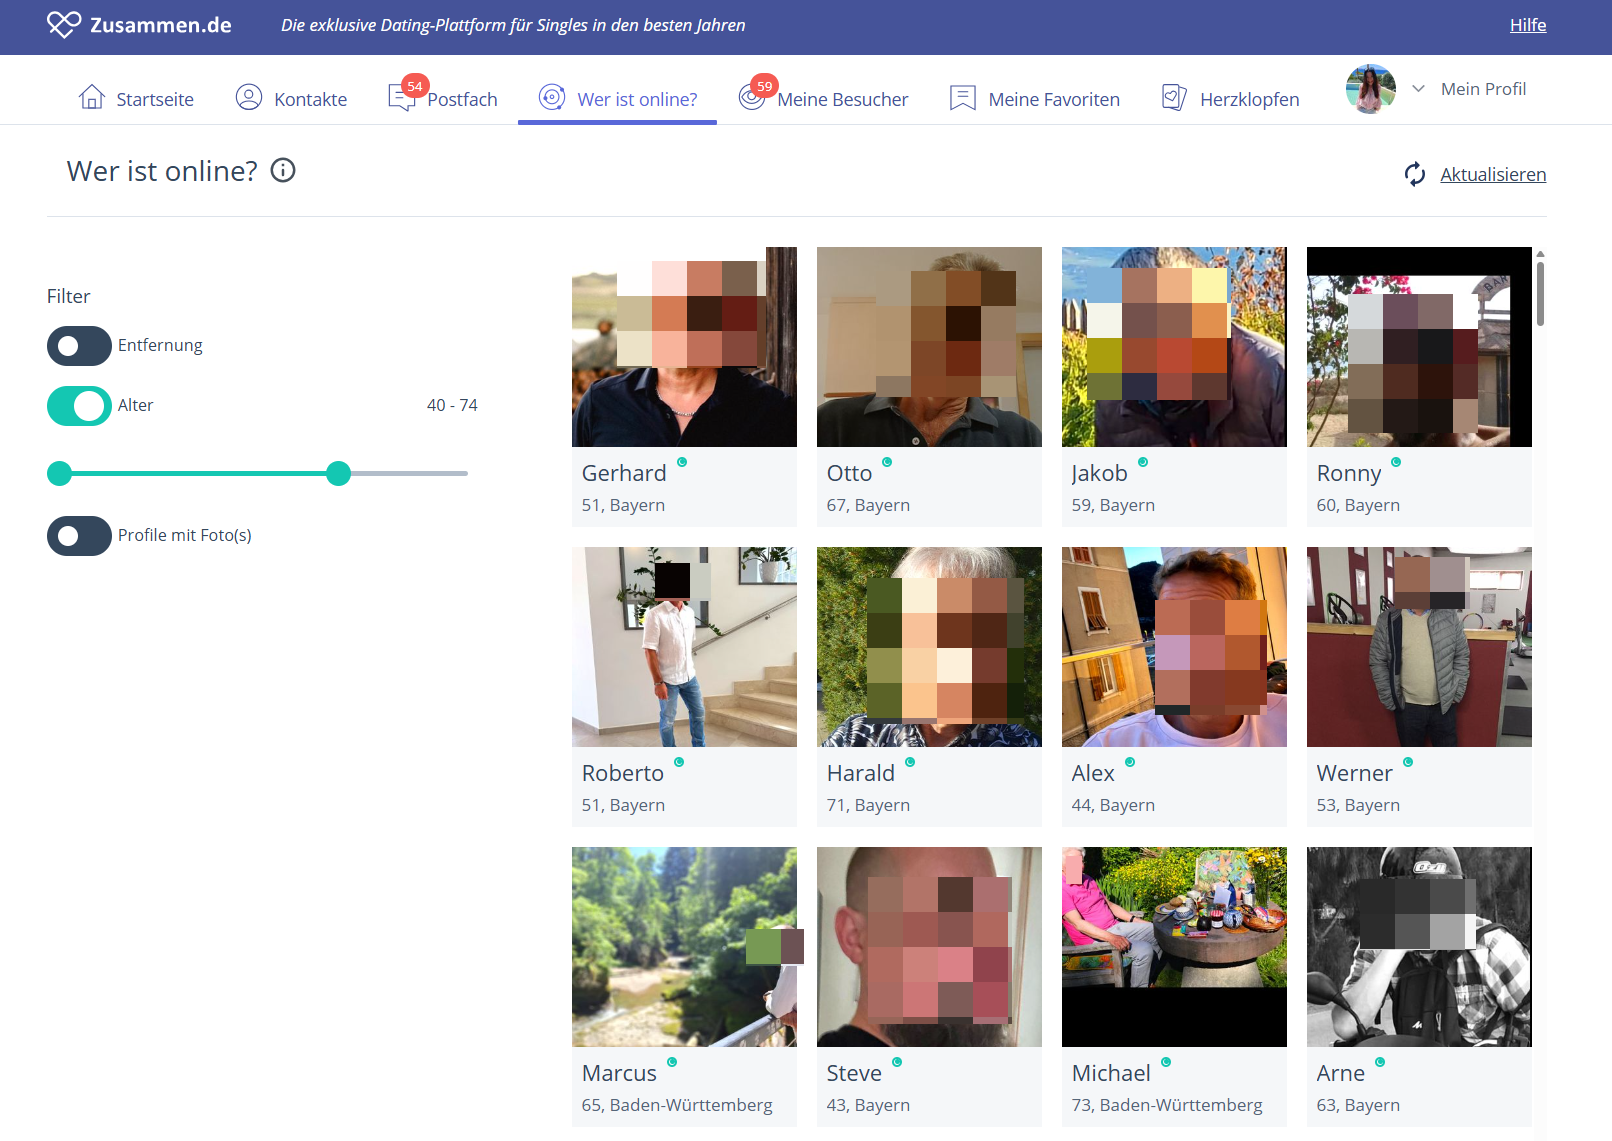Image resolution: width=1612 pixels, height=1141 pixels.
Task: Click the Wer ist online target icon
Action: (552, 97)
